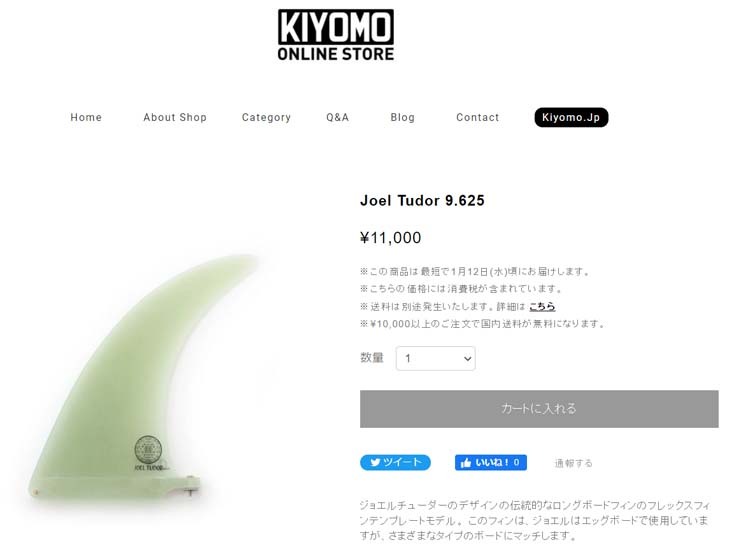
Task: Click the 通報する report link
Action: click(574, 463)
